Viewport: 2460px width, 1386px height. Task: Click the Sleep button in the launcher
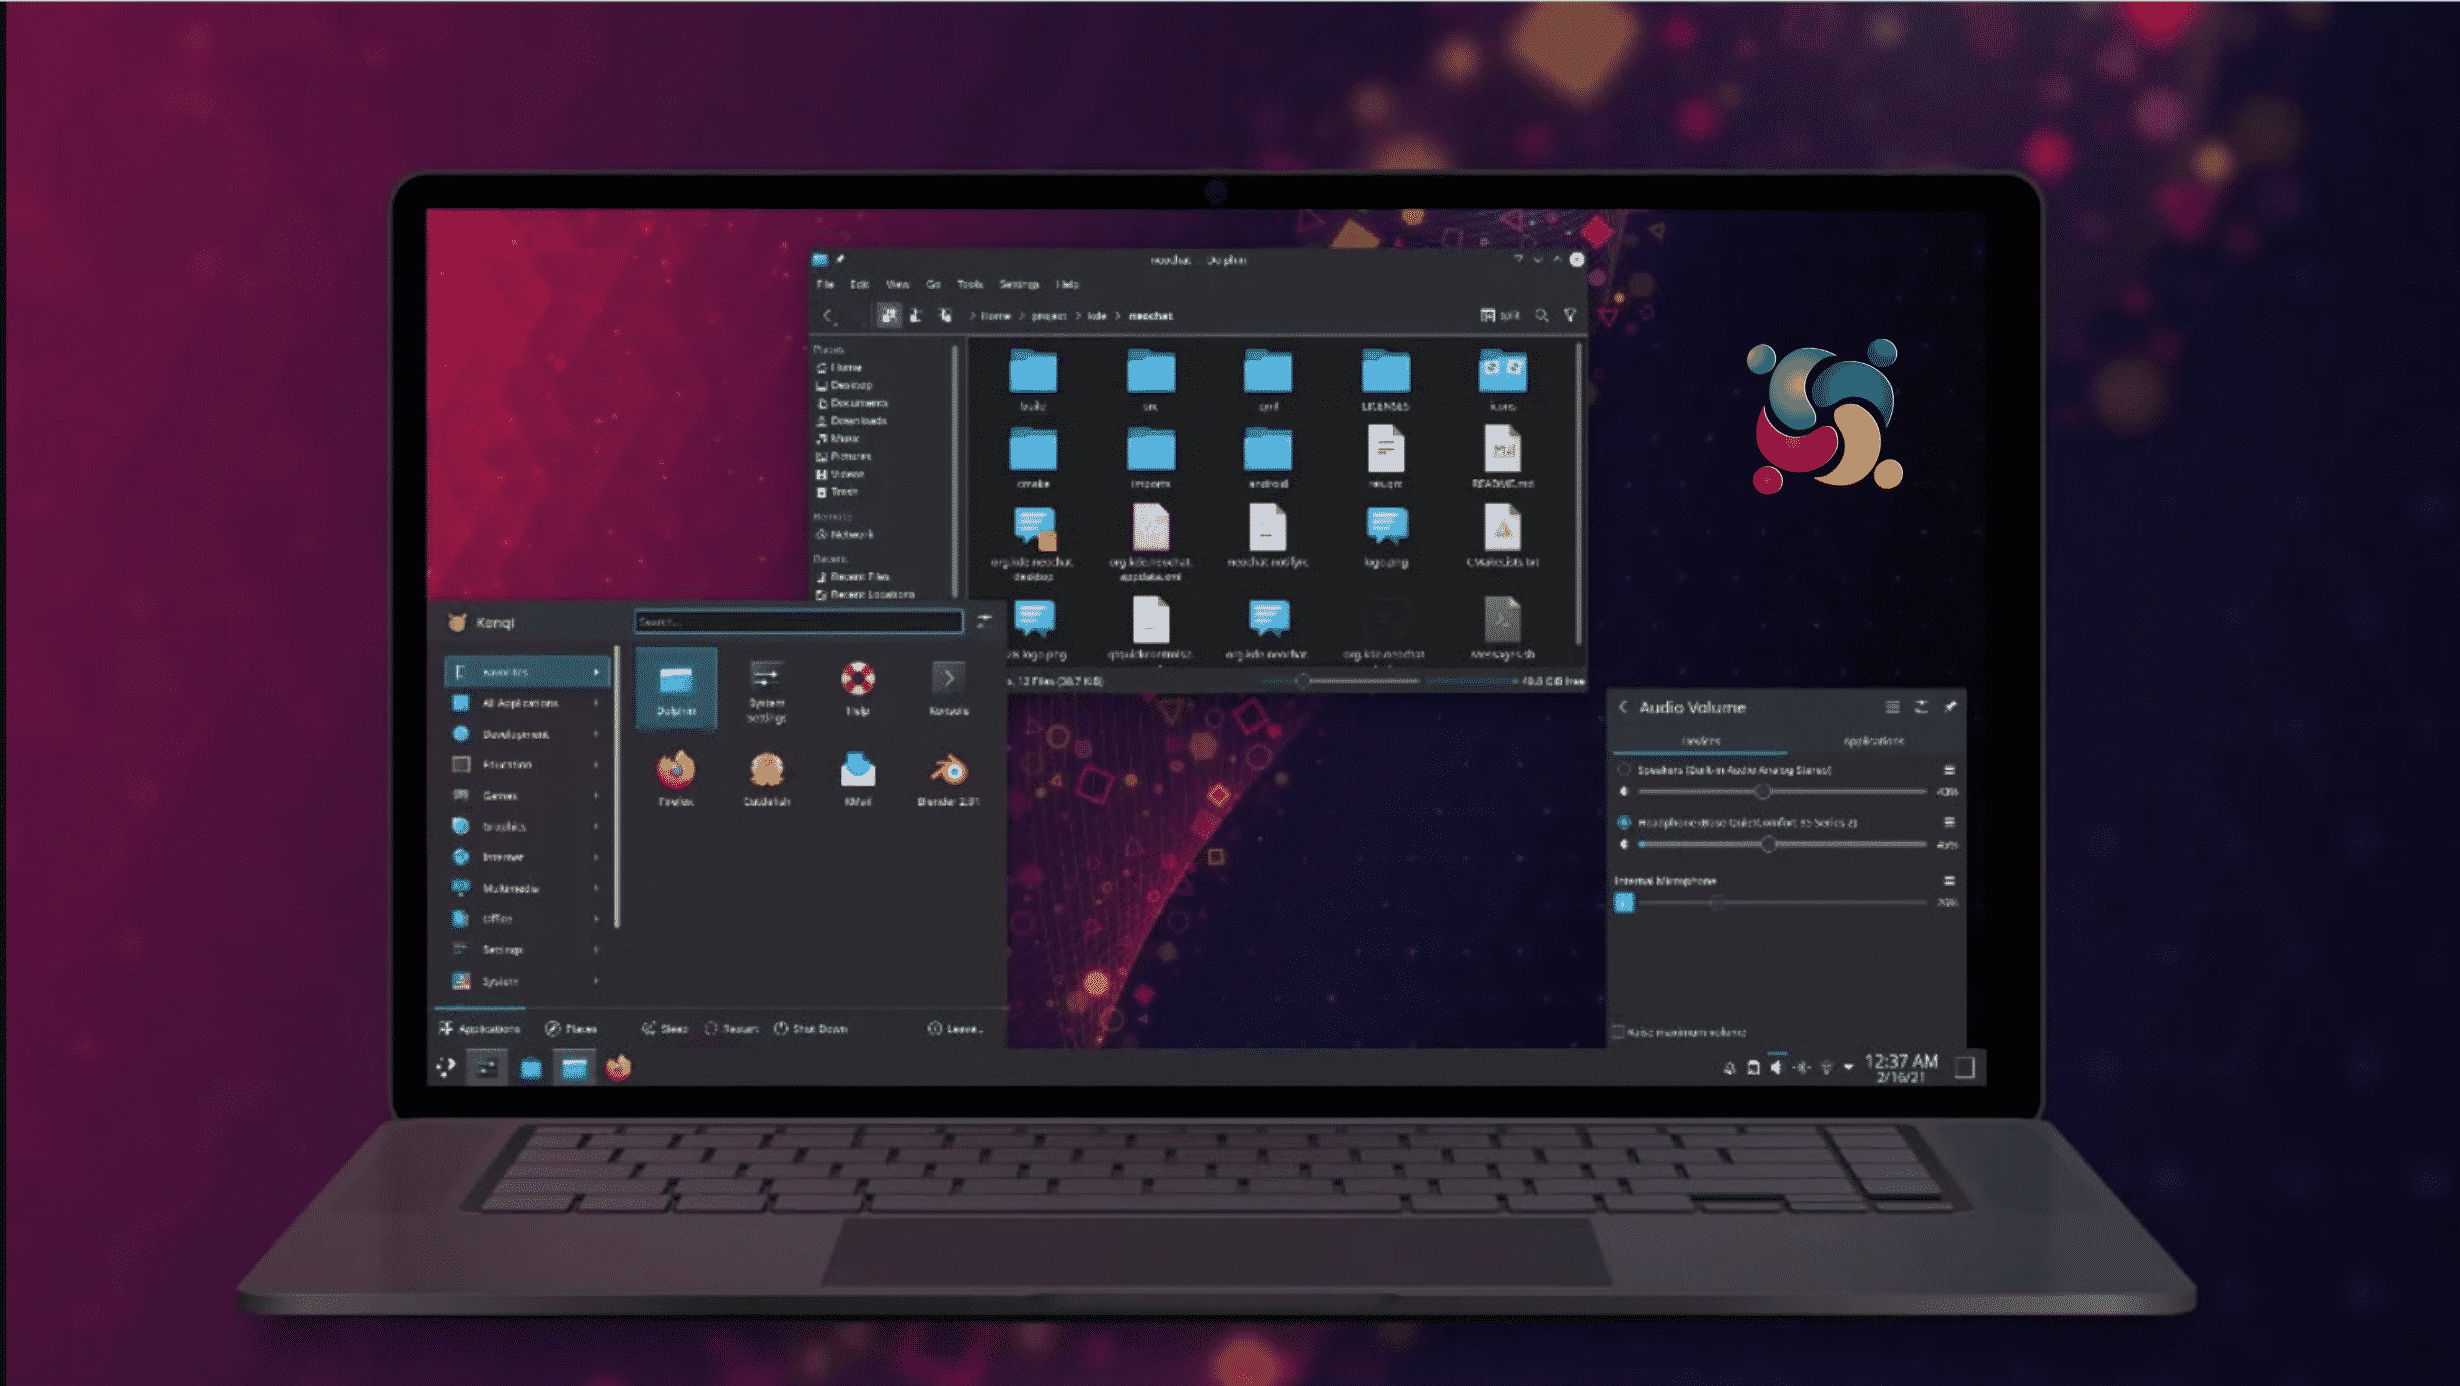click(665, 1028)
